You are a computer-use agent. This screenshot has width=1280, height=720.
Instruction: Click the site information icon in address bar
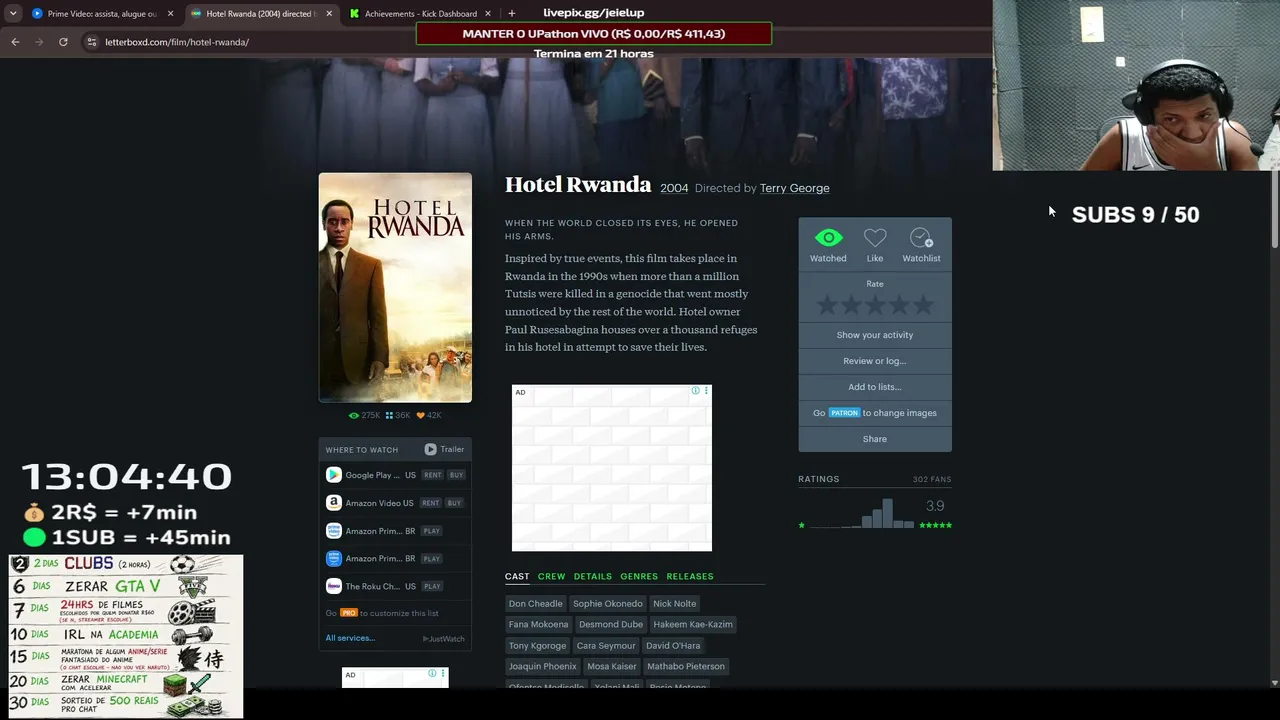tap(92, 42)
